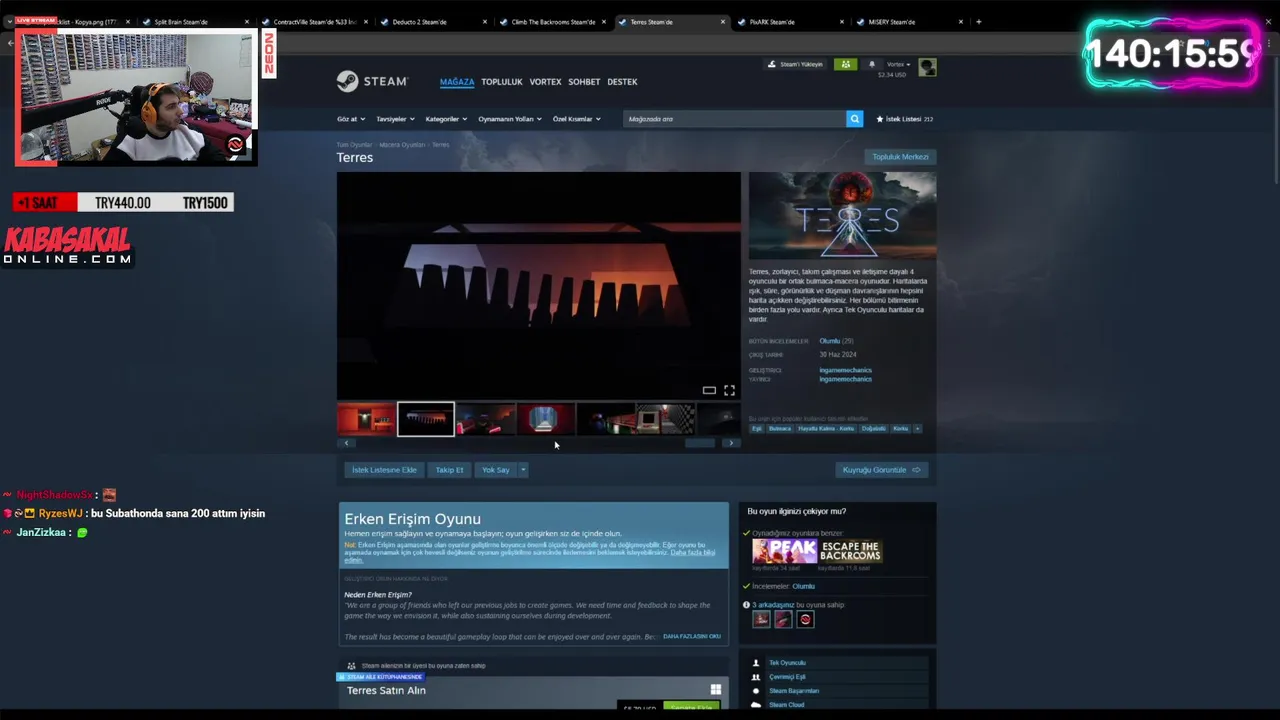Click thumbnail strip horizontal scrollbar handle
The width and height of the screenshot is (1280, 720).
(x=700, y=443)
